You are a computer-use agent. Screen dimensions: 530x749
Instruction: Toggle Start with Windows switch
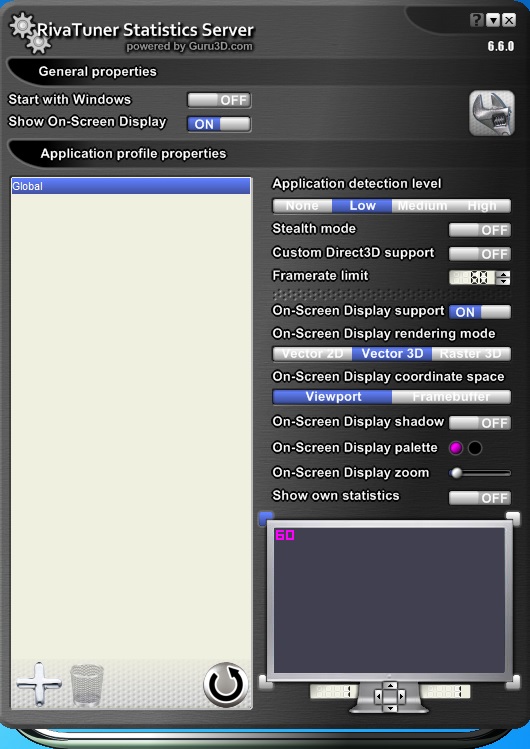(219, 100)
